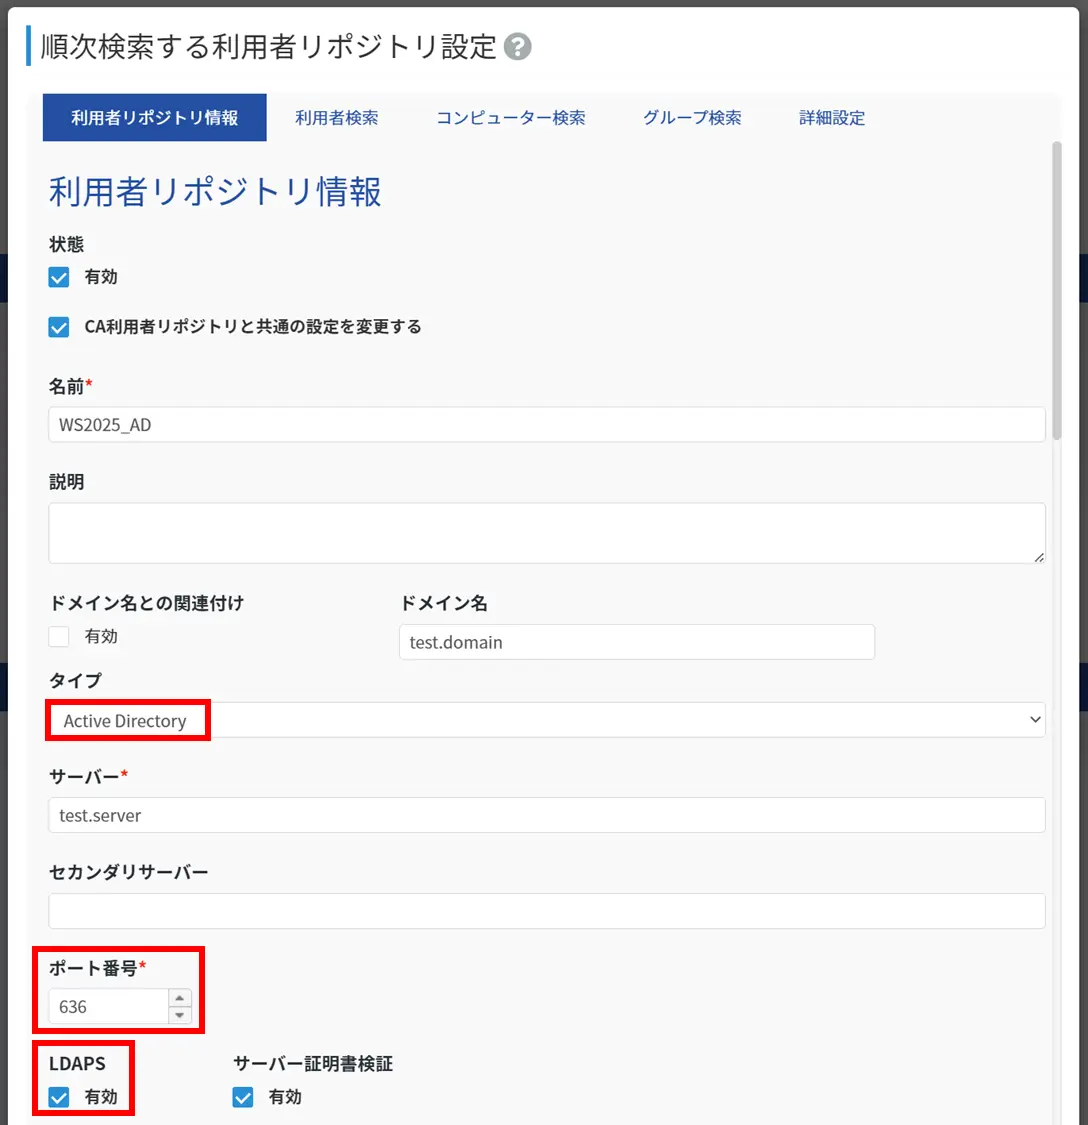Focus the 説明 text area
Image resolution: width=1088 pixels, height=1125 pixels.
coord(547,533)
